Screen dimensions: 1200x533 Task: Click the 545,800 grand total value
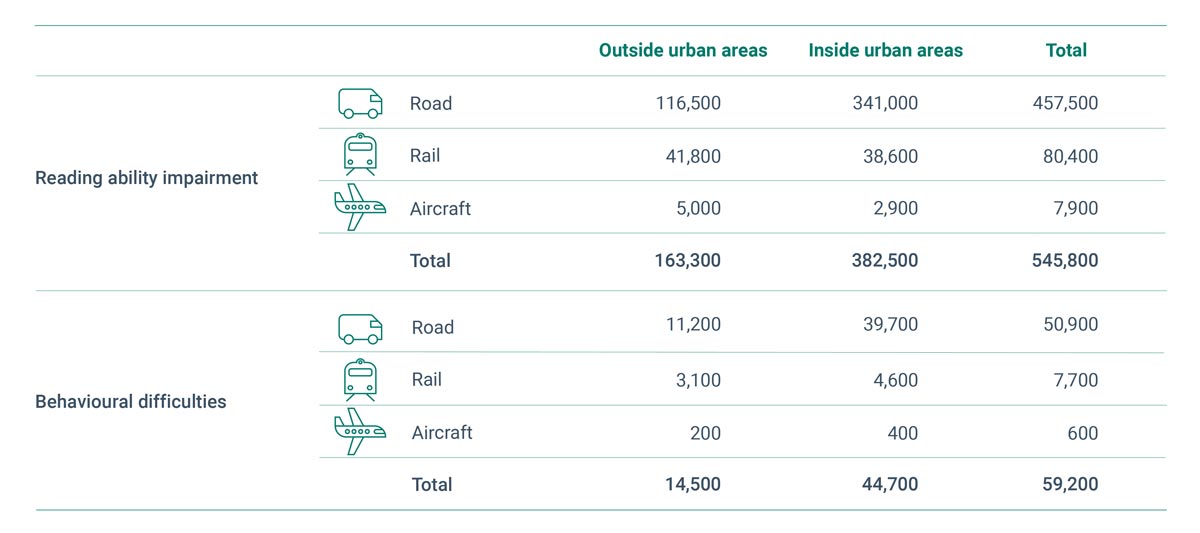pyautogui.click(x=1065, y=260)
